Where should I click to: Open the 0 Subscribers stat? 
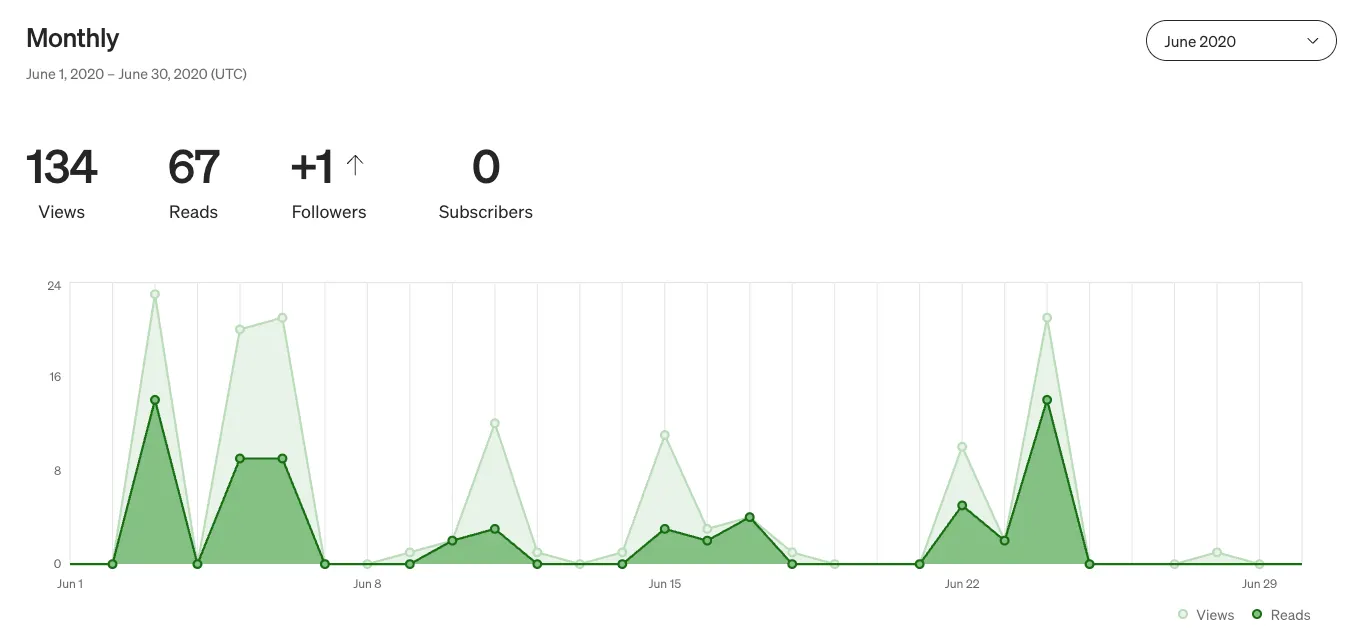point(486,184)
